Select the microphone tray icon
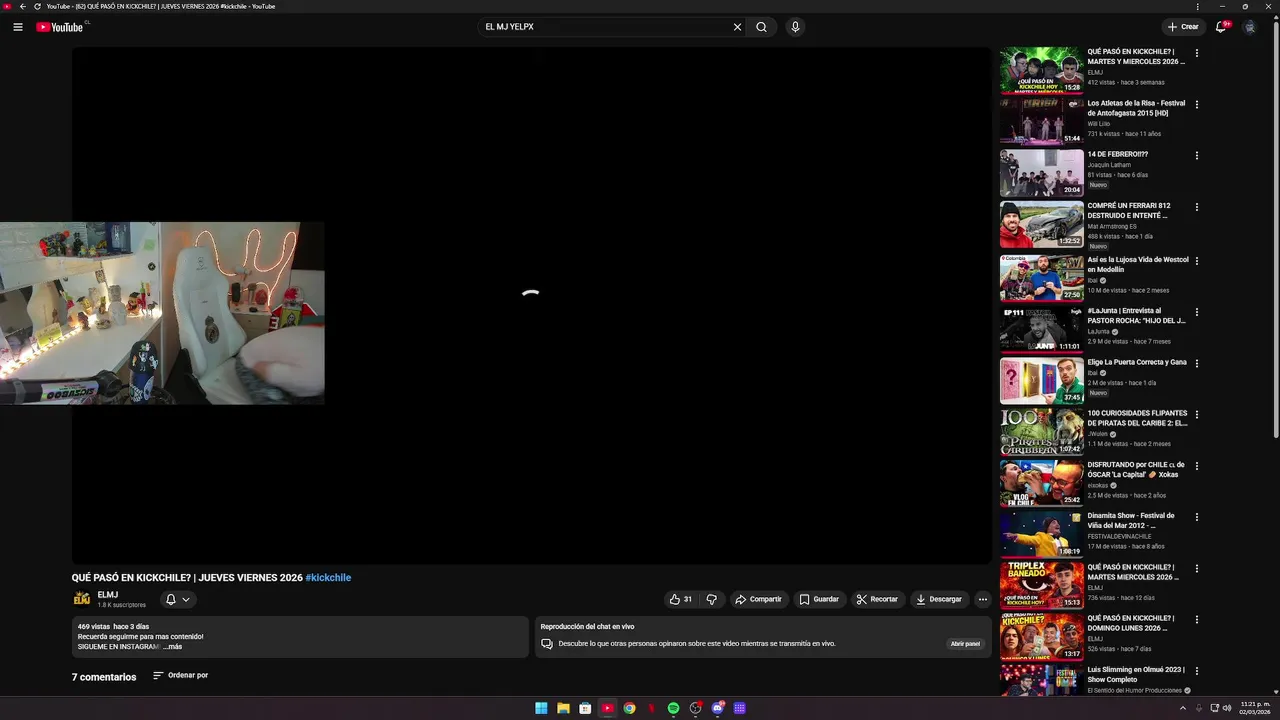Screen dimensions: 1280x720 pos(1198,708)
